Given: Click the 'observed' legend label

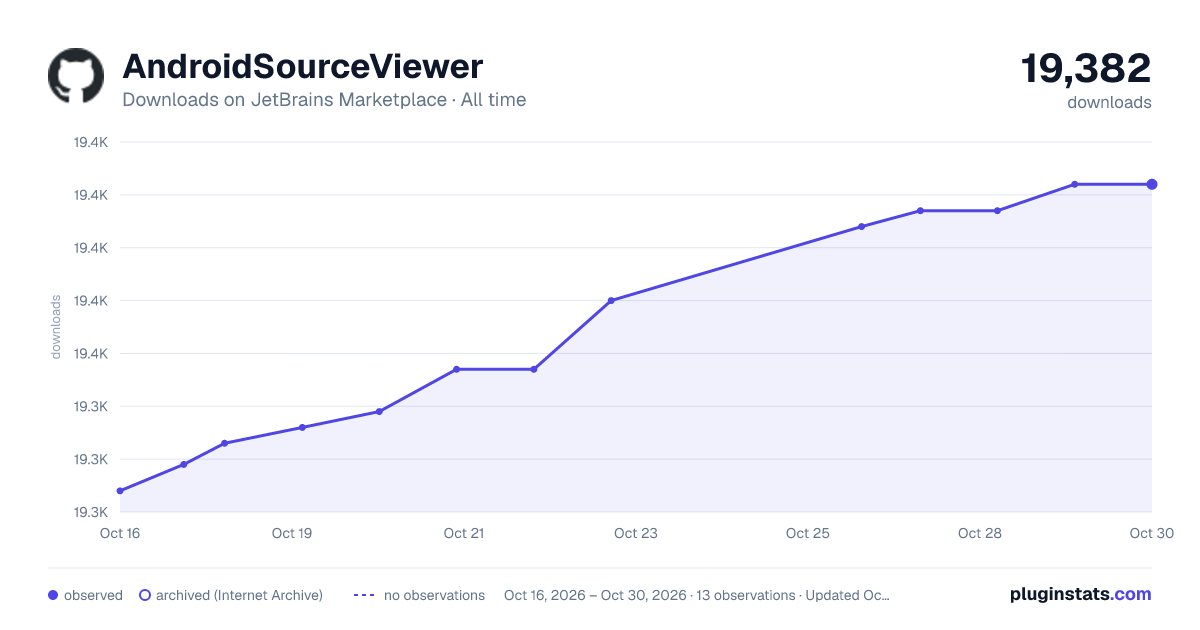Looking at the screenshot, I should (93, 595).
